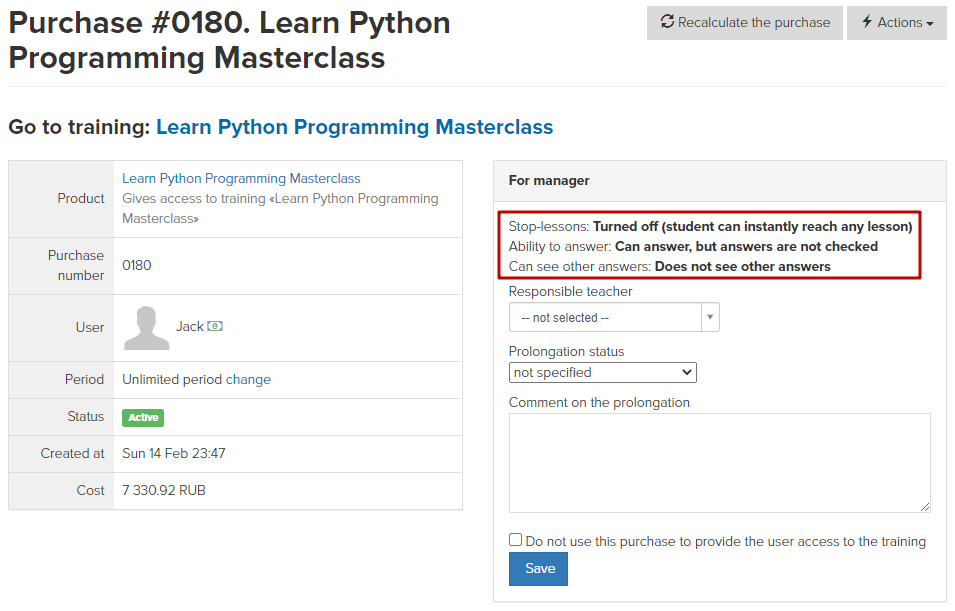Click the cost value 7 330.92 RUB
Viewport: 955px width, 611px height.
click(x=164, y=490)
